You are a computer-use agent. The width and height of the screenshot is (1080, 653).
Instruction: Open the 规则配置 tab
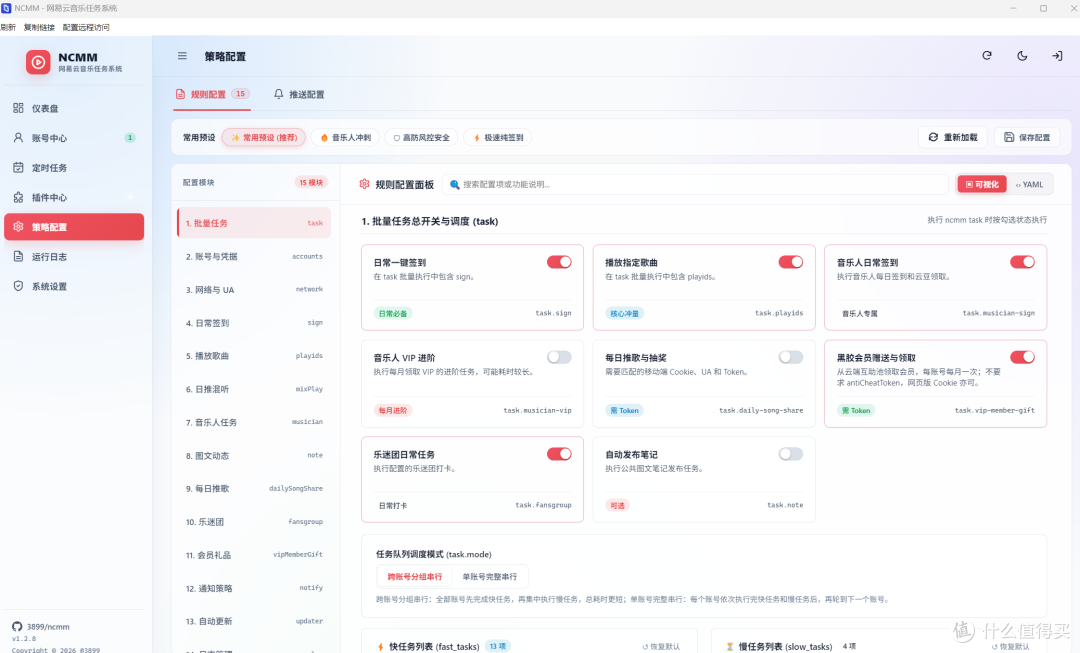(212, 94)
